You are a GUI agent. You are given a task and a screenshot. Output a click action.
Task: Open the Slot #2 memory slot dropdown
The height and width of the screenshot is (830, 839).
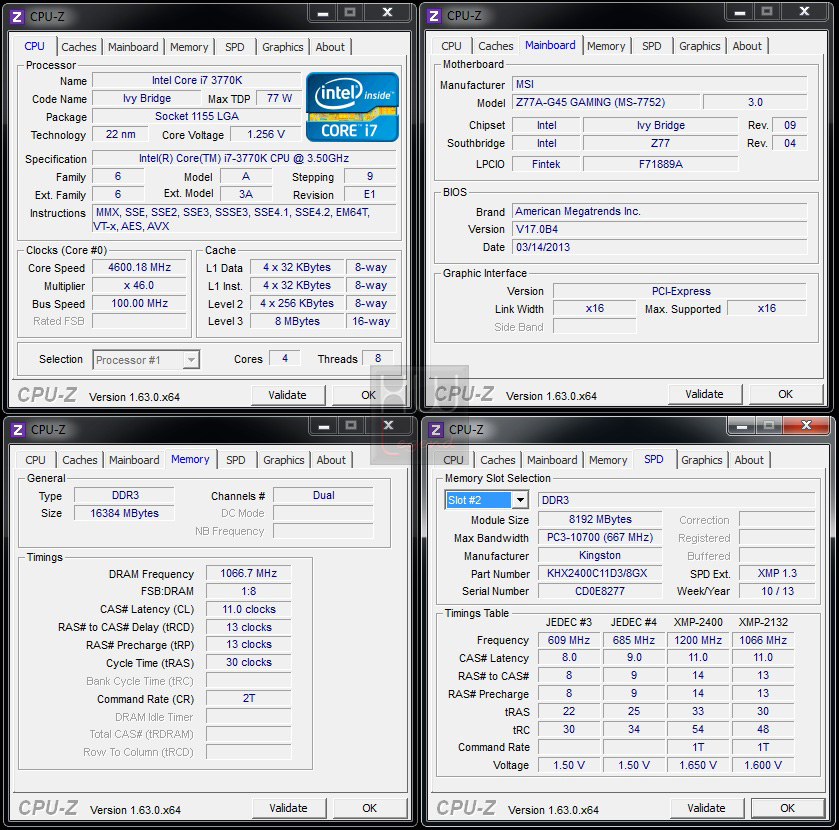(520, 500)
